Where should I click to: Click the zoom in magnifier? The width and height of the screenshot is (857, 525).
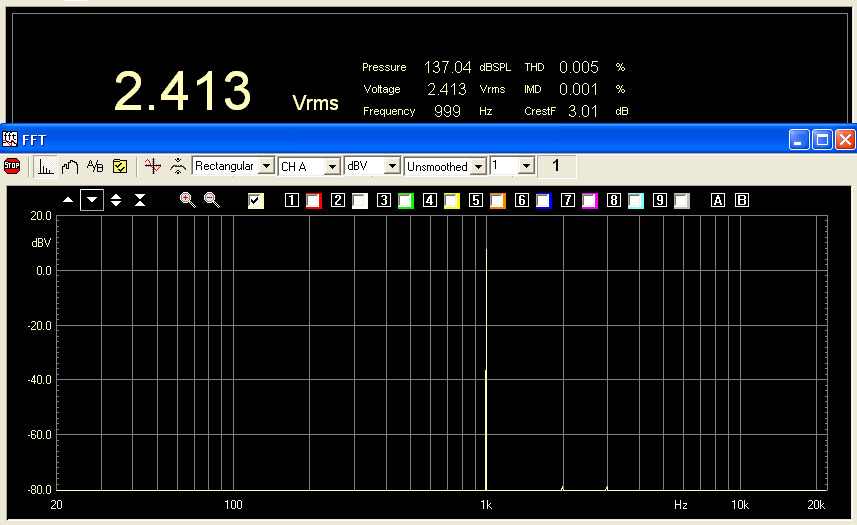(x=187, y=200)
